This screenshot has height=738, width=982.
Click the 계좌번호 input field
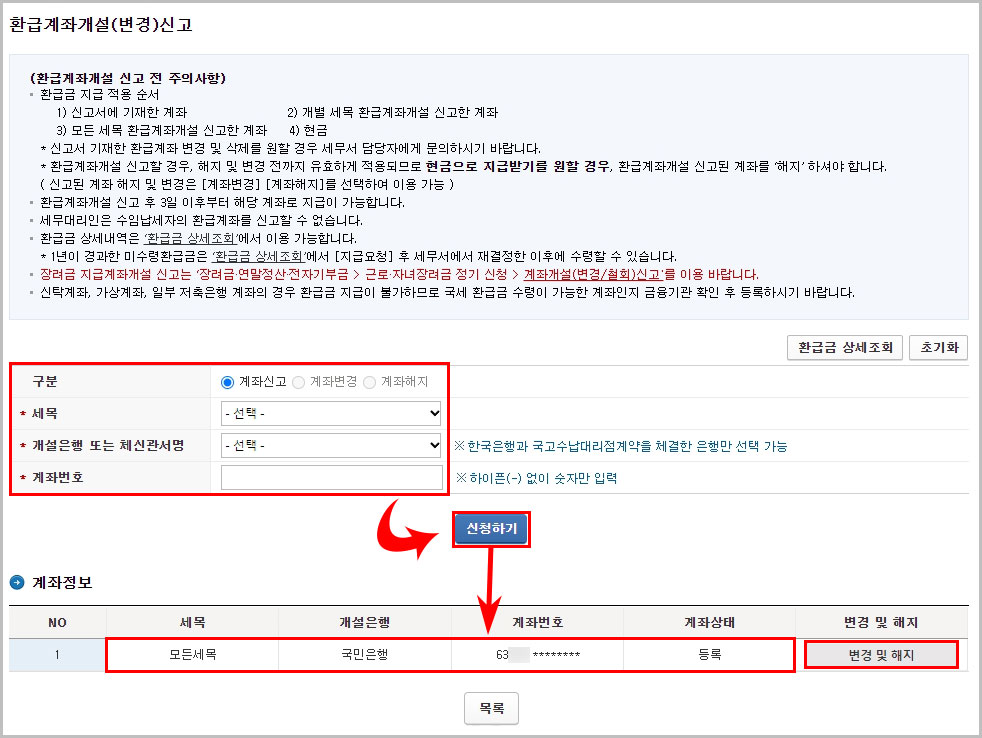coord(330,477)
